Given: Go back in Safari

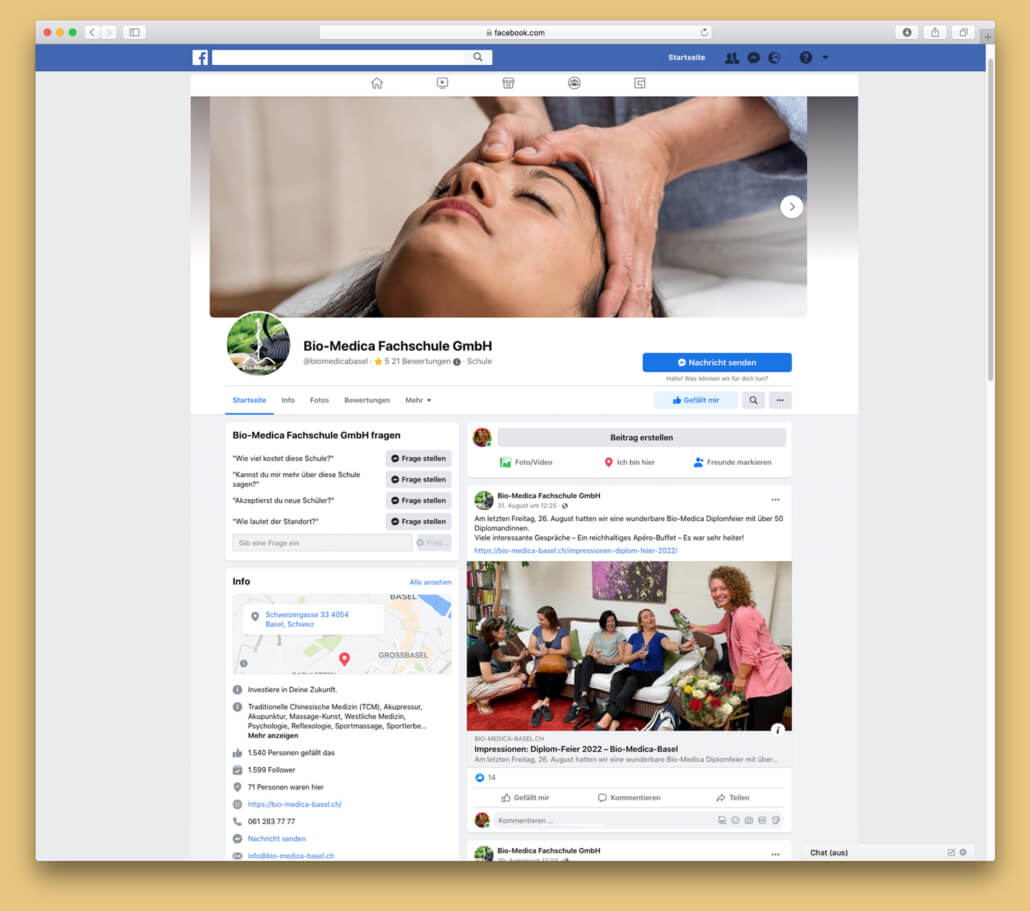Looking at the screenshot, I should coord(92,32).
